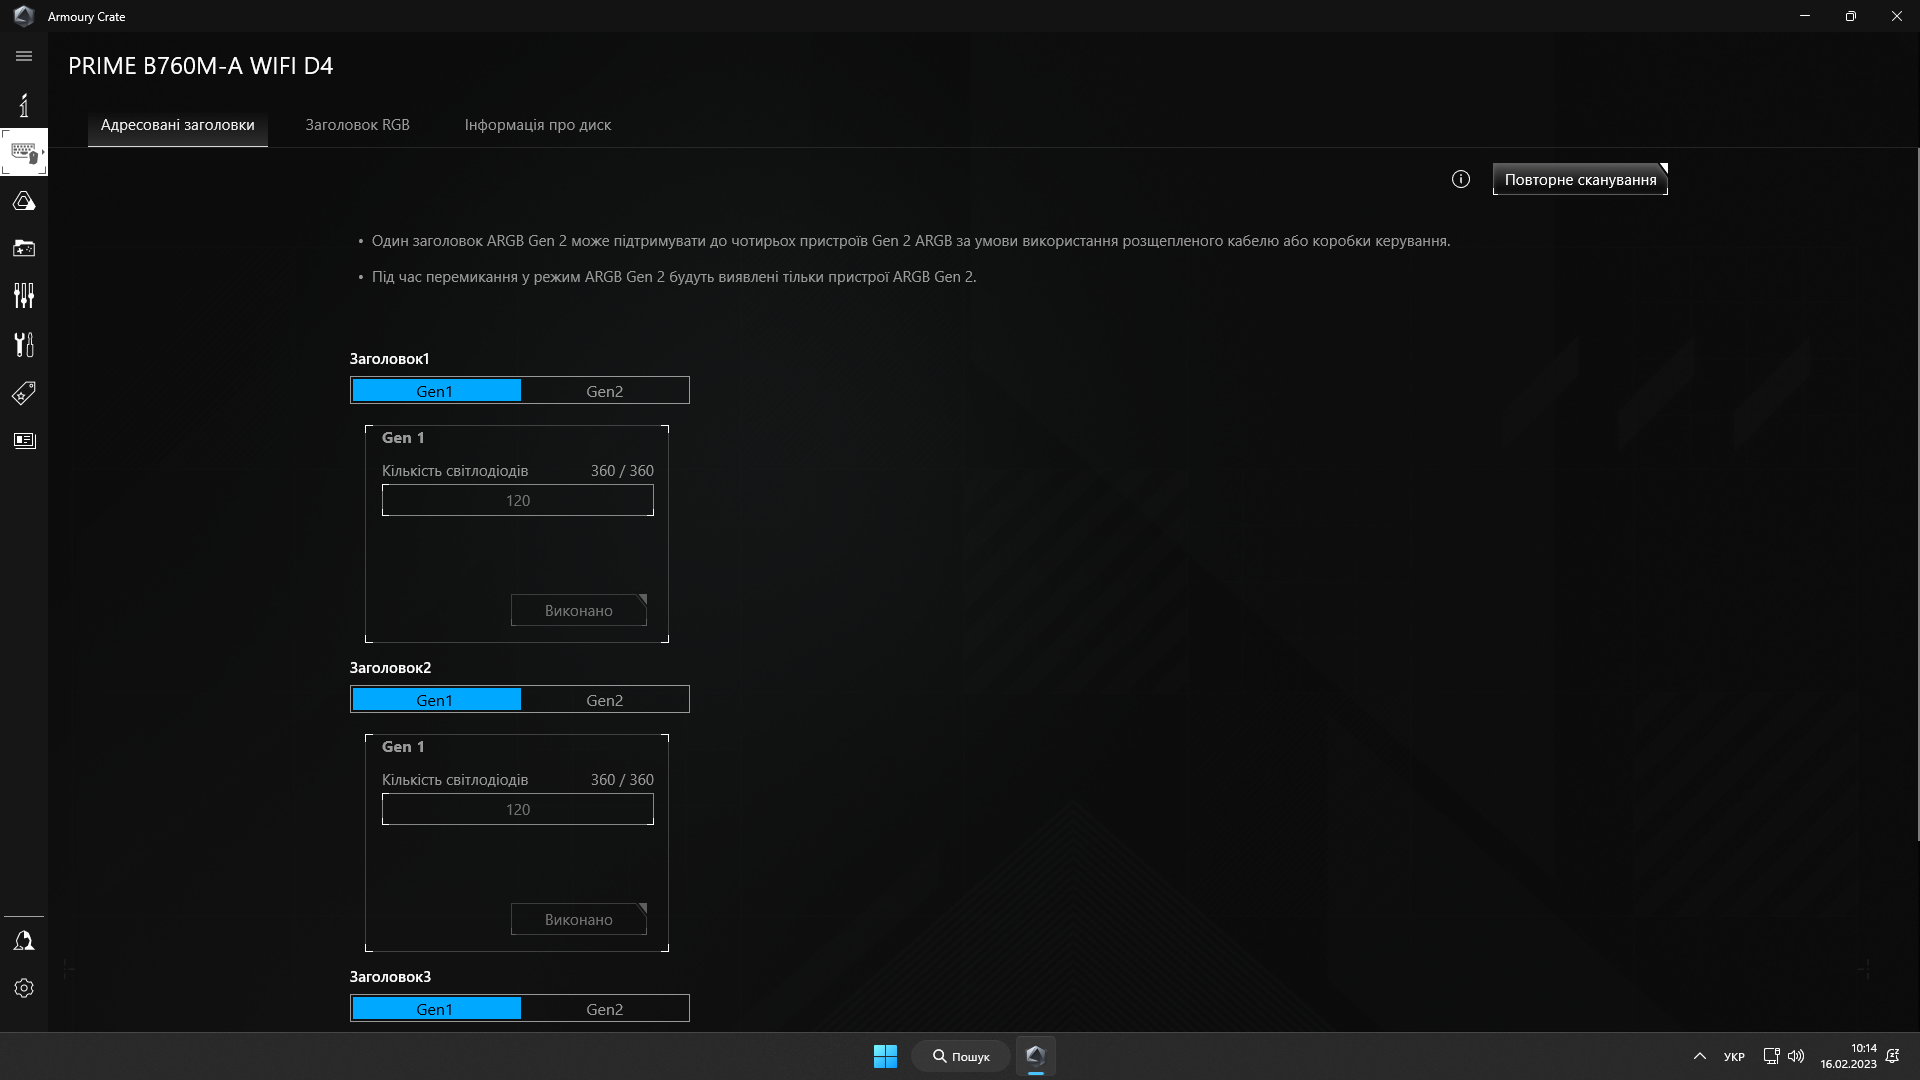Open the sliders Scenario Profiles icon
Image resolution: width=1920 pixels, height=1080 pixels.
[24, 296]
